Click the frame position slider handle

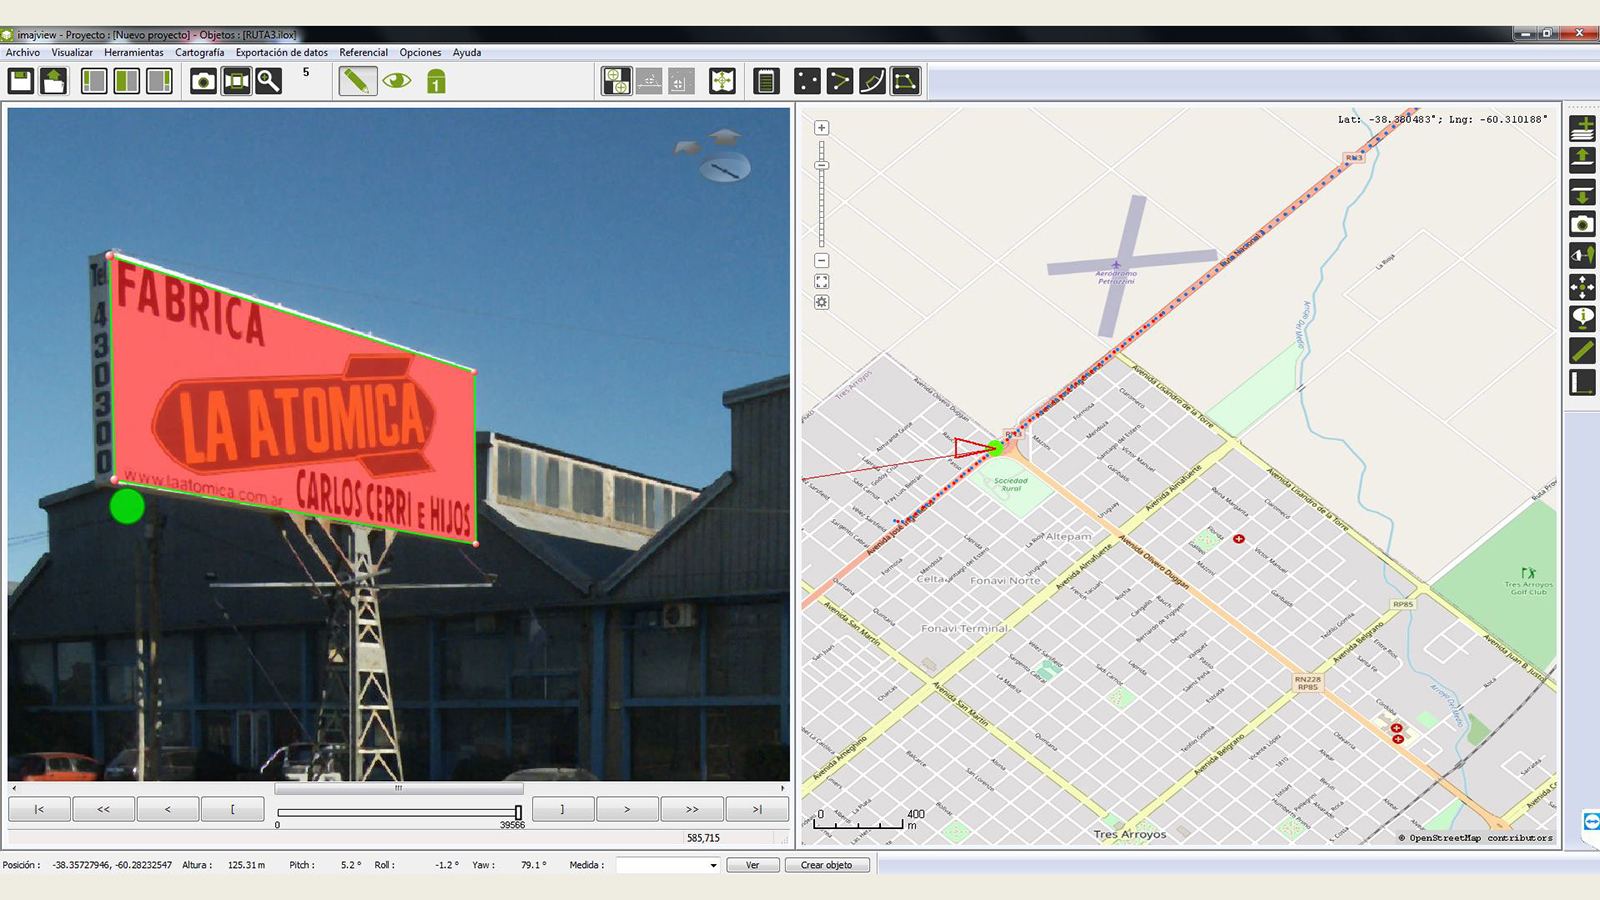coord(518,812)
